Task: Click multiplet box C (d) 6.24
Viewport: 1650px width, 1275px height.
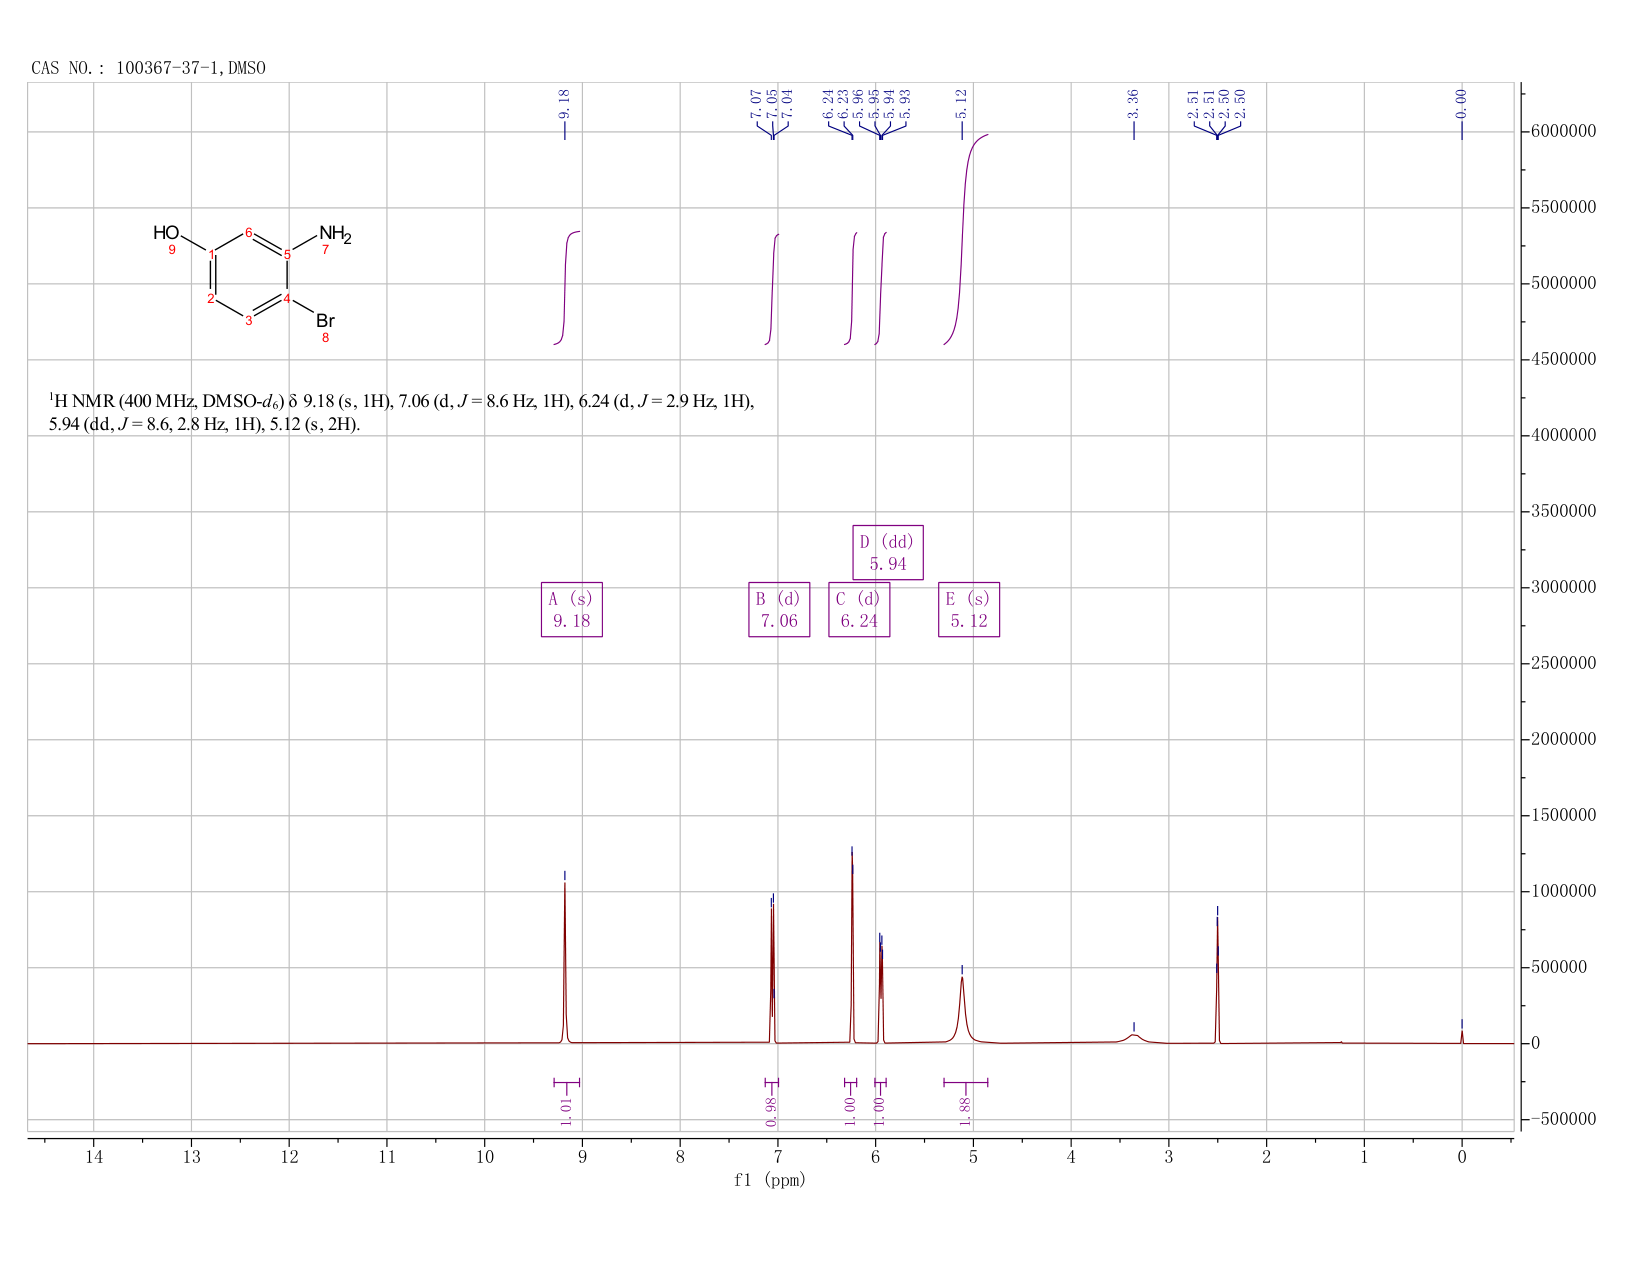Action: click(859, 609)
